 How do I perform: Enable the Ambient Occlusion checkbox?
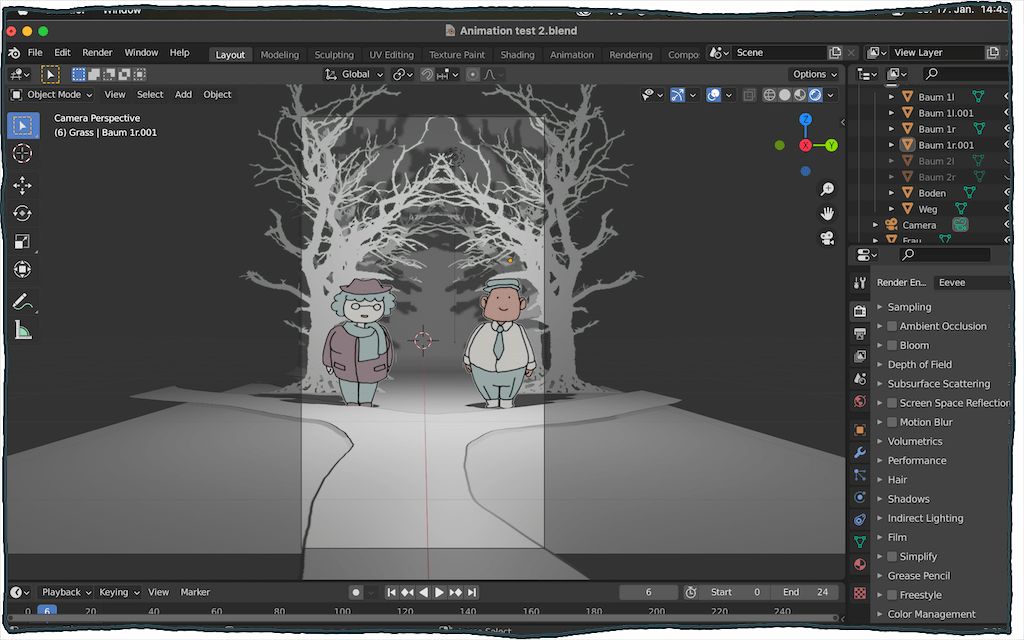tap(892, 327)
